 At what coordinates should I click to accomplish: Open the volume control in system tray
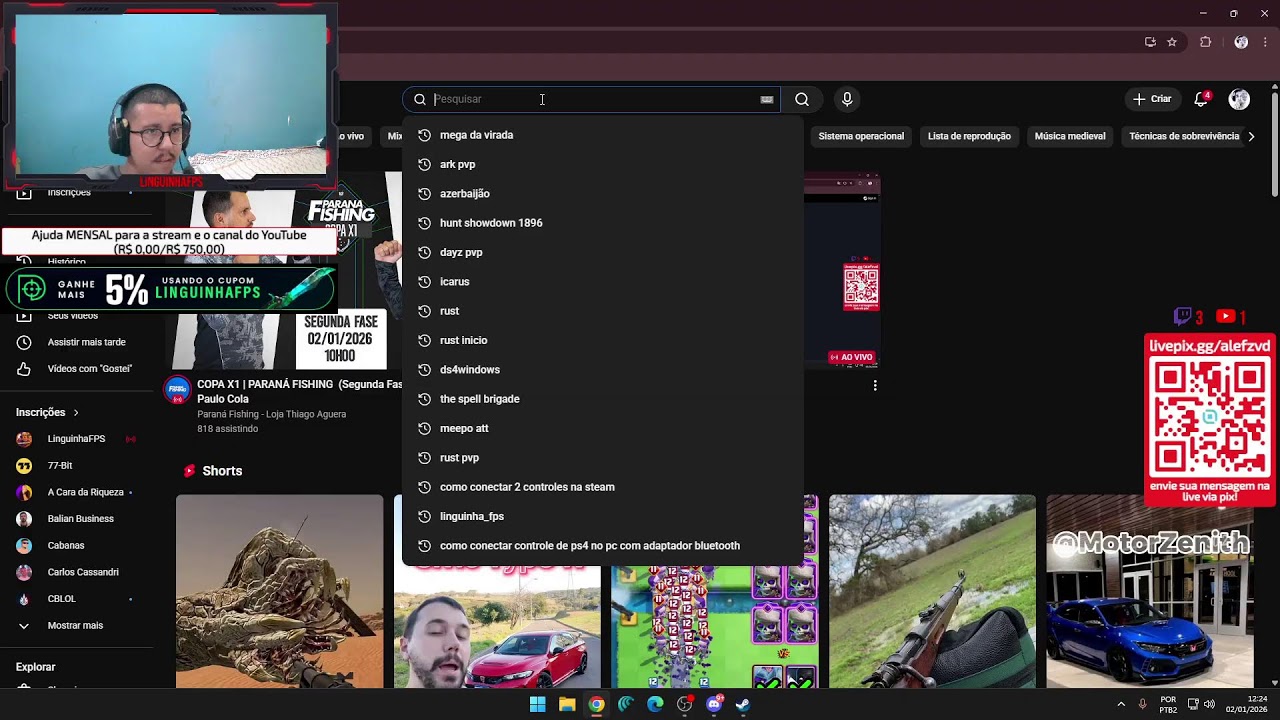[x=1209, y=704]
